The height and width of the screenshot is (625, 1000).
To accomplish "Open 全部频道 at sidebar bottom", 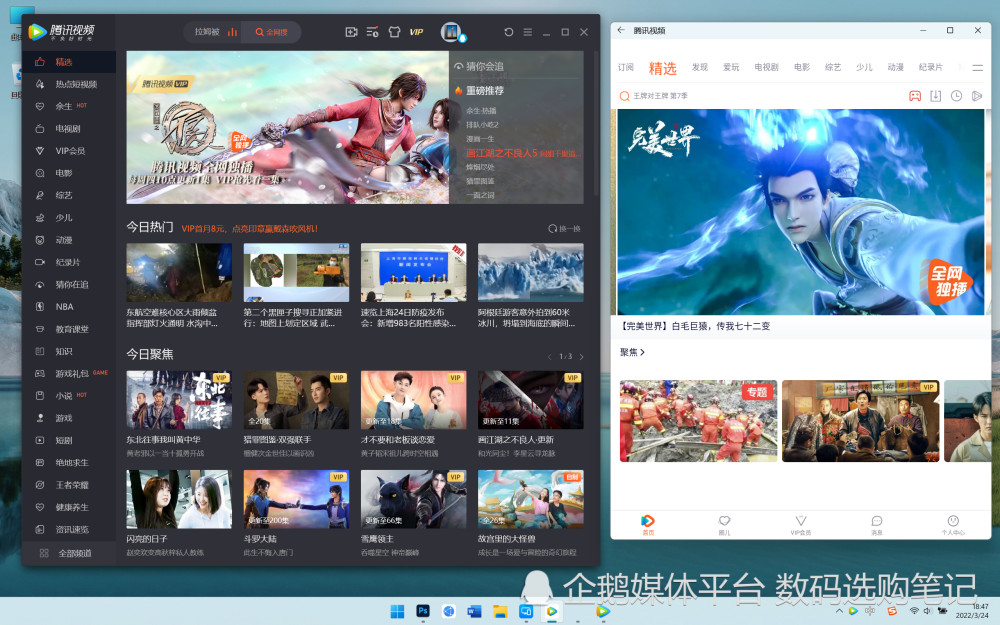I will [x=69, y=553].
